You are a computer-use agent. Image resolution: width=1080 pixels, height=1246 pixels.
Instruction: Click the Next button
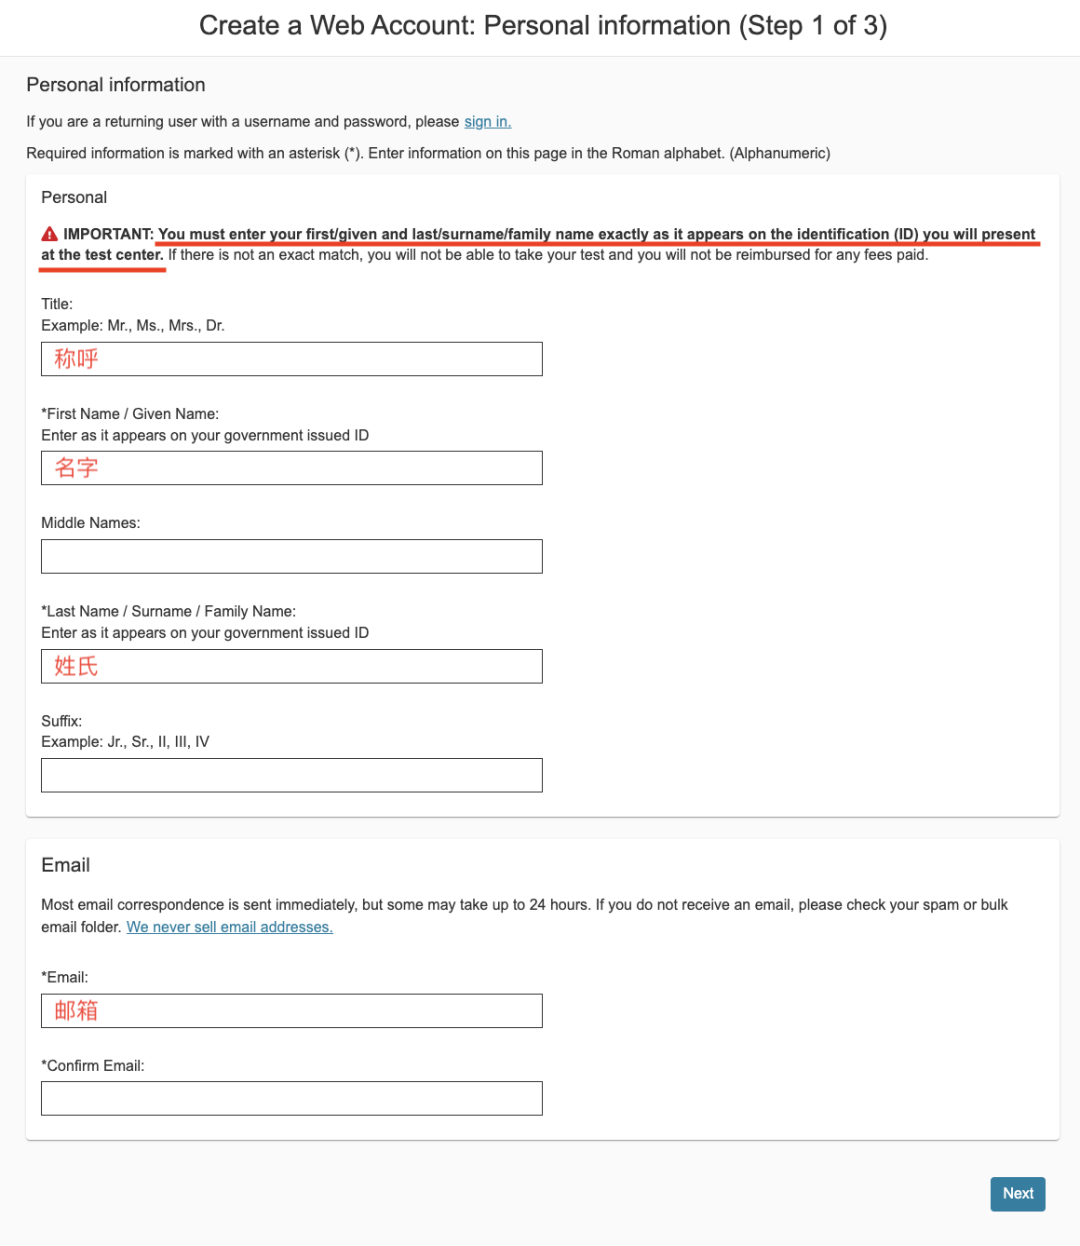point(1018,1194)
